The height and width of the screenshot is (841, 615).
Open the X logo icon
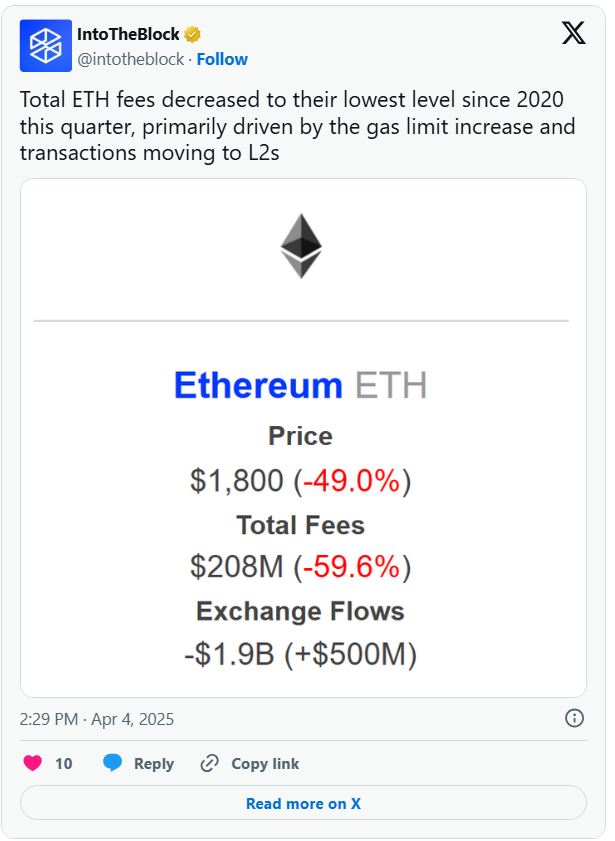point(573,34)
